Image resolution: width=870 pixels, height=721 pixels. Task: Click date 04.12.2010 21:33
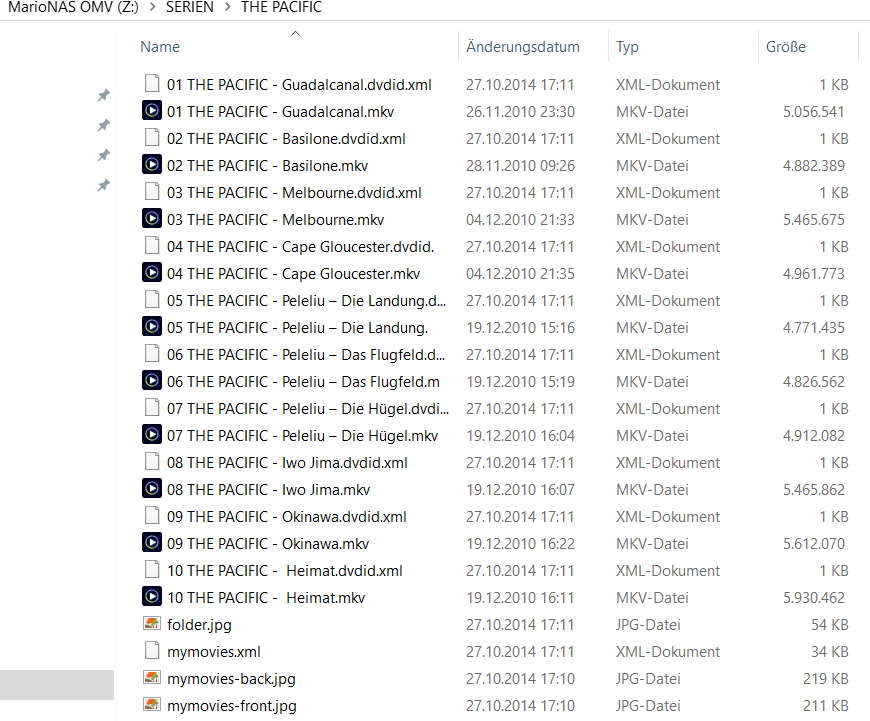[x=520, y=219]
